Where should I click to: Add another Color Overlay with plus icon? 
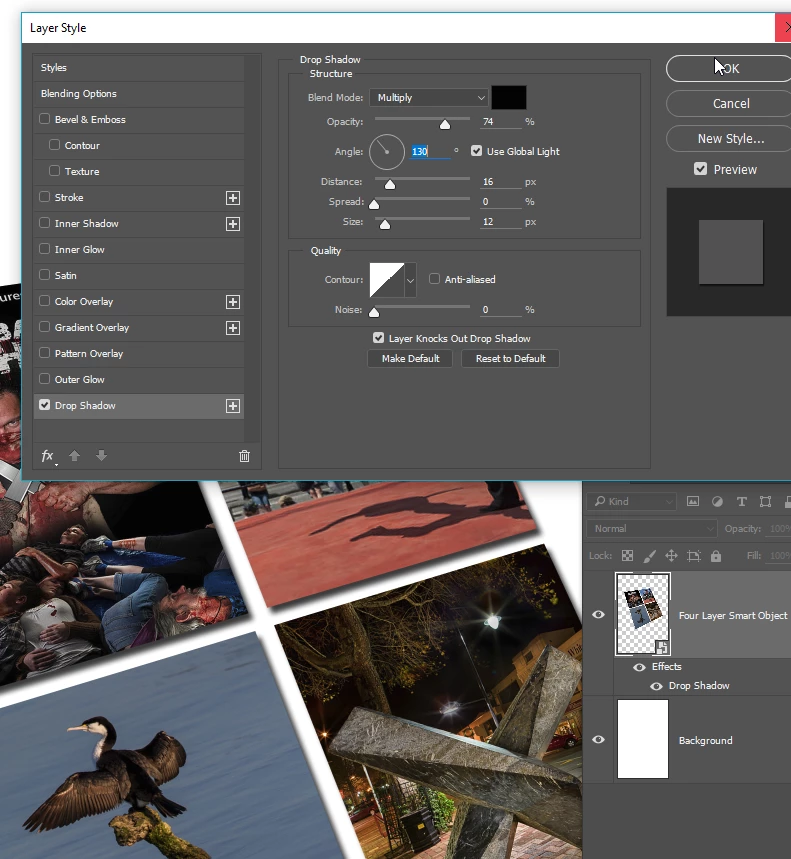point(233,302)
